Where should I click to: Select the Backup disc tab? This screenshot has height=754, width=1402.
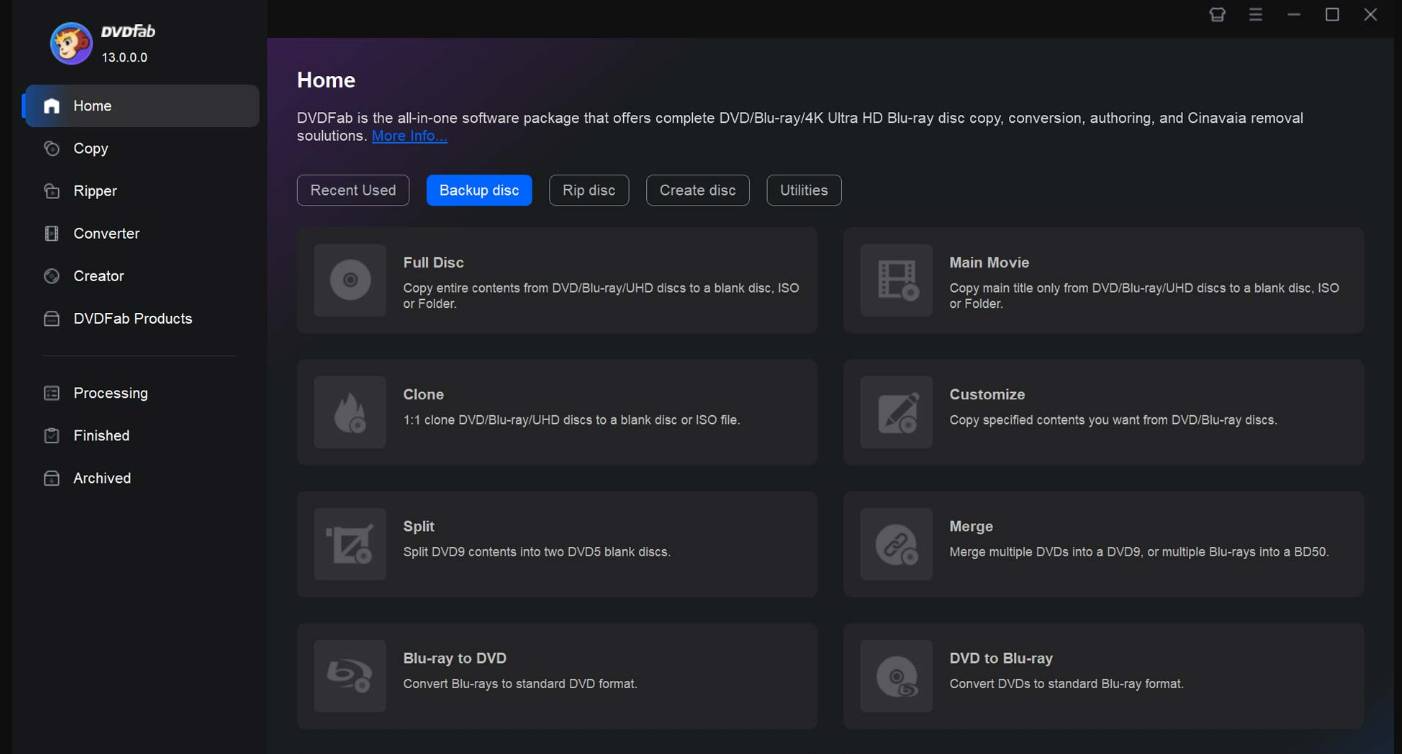pos(479,190)
